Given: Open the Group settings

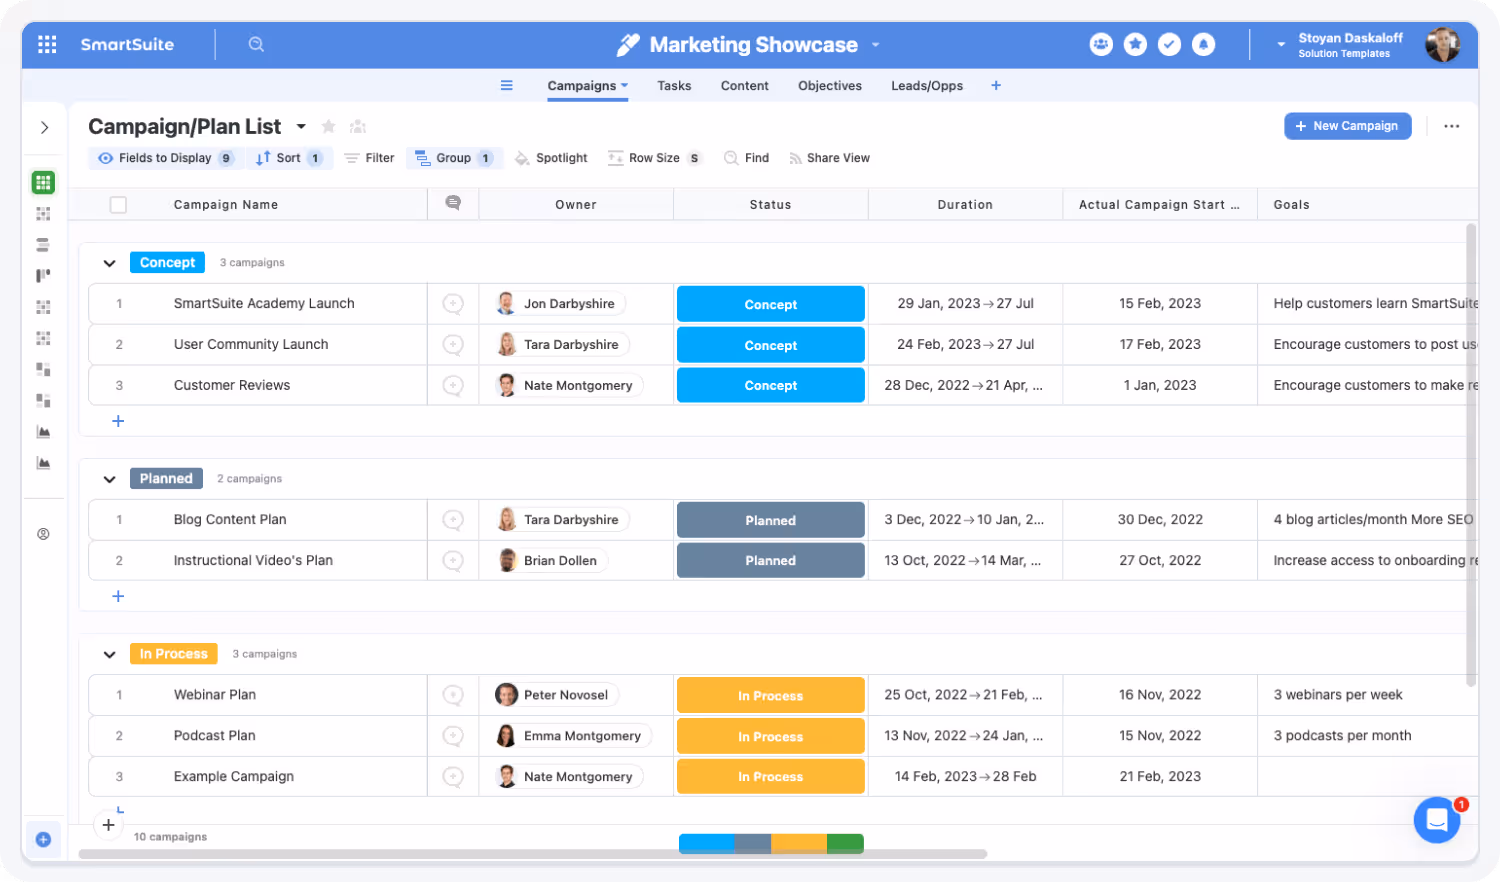Looking at the screenshot, I should click(x=454, y=158).
